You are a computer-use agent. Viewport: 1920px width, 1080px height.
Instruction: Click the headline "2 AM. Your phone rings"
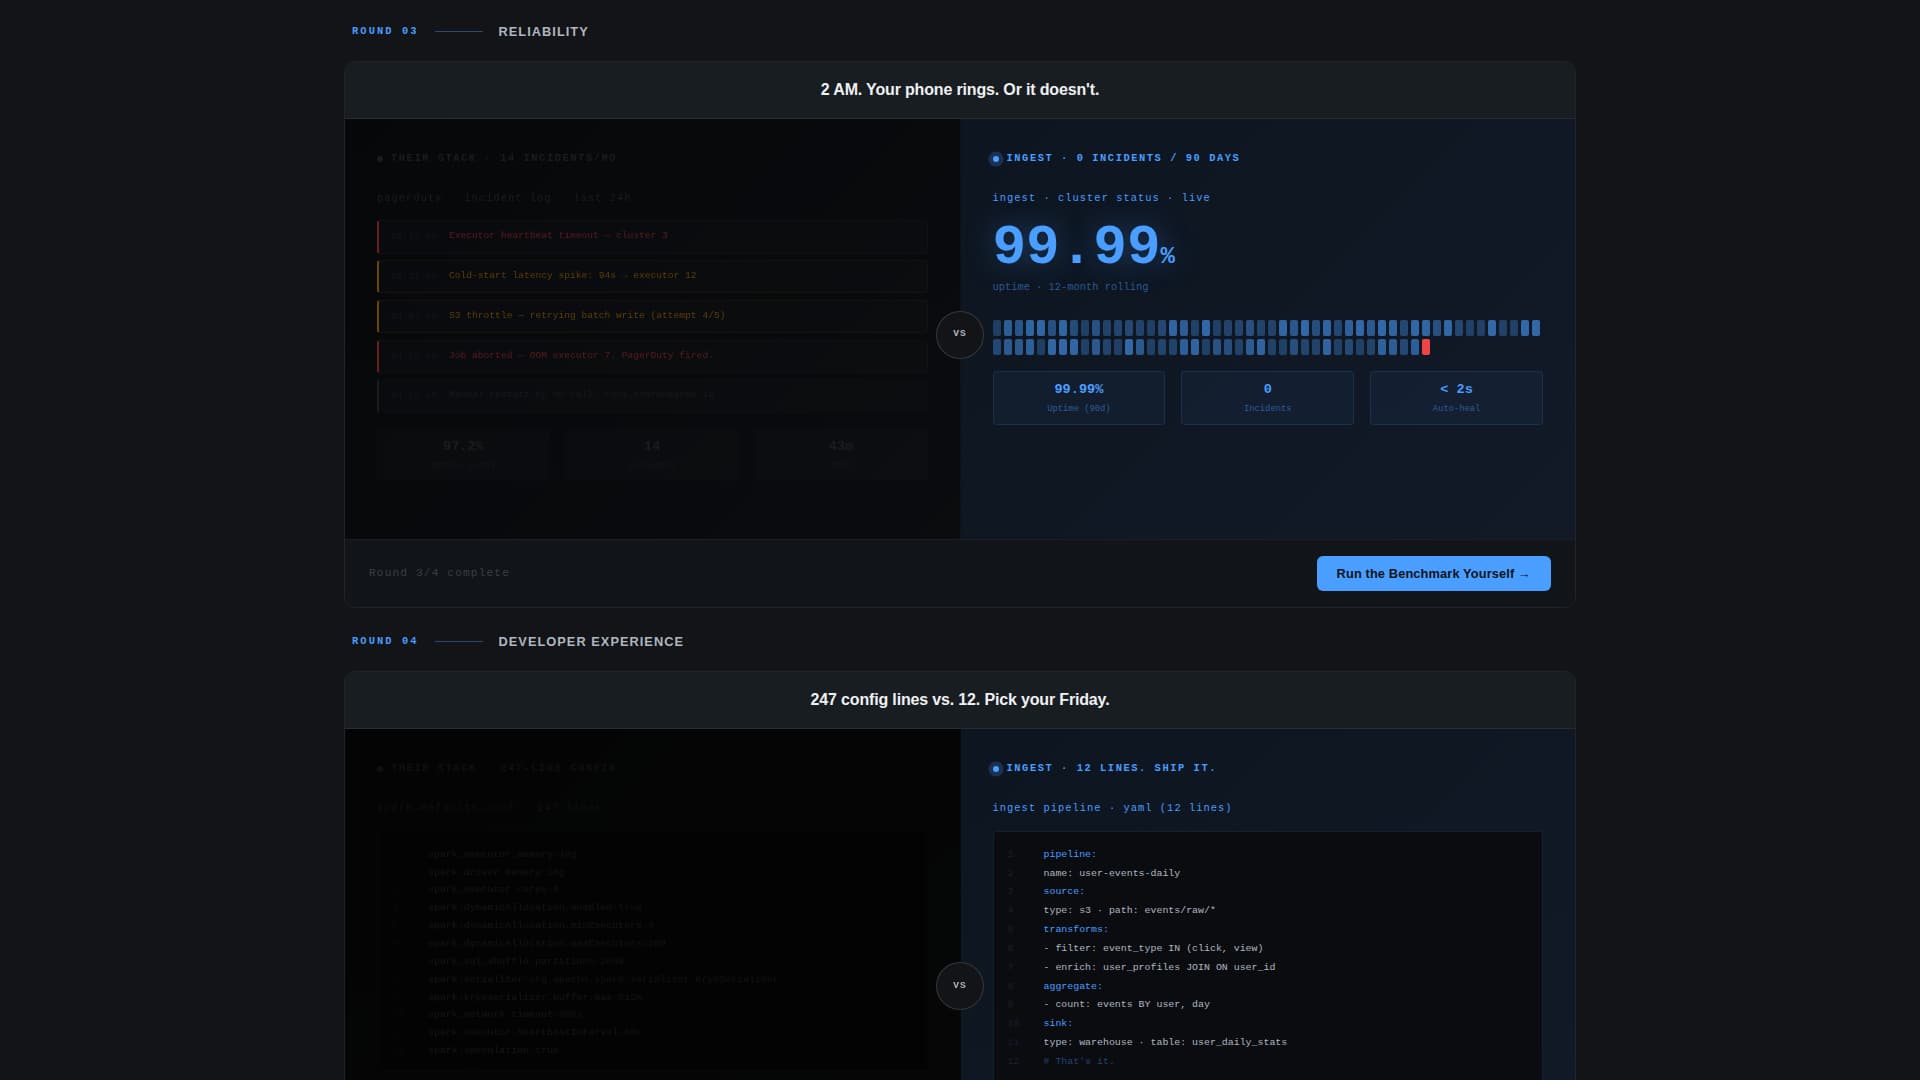click(959, 90)
